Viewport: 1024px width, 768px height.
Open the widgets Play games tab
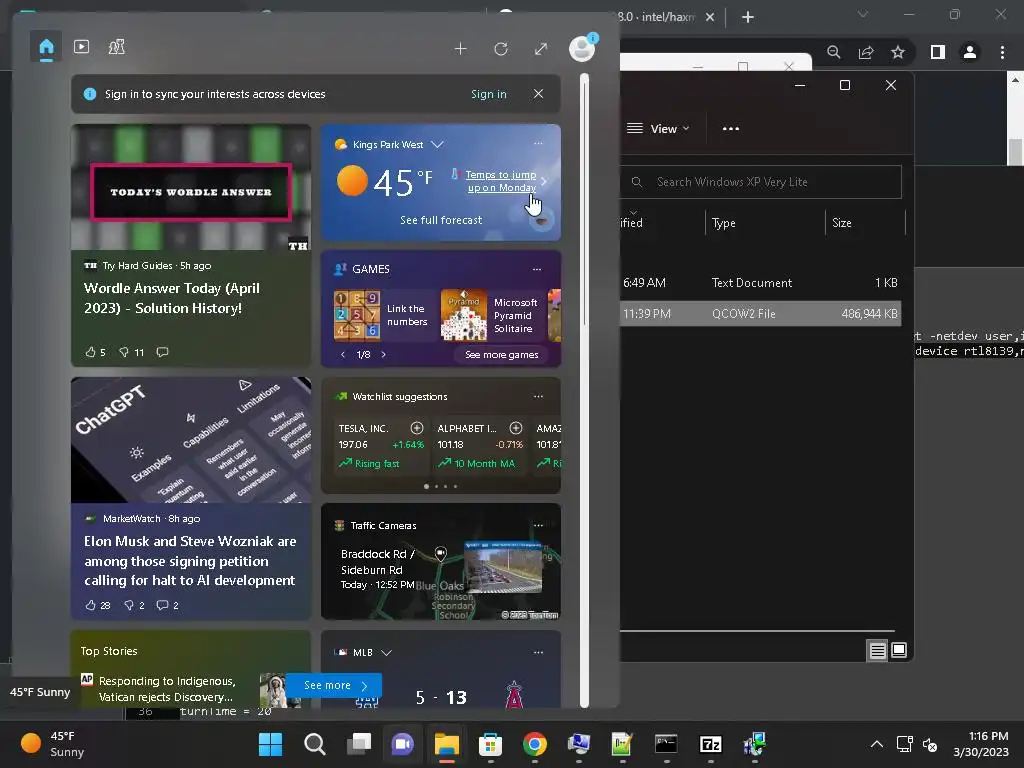pyautogui.click(x=116, y=47)
